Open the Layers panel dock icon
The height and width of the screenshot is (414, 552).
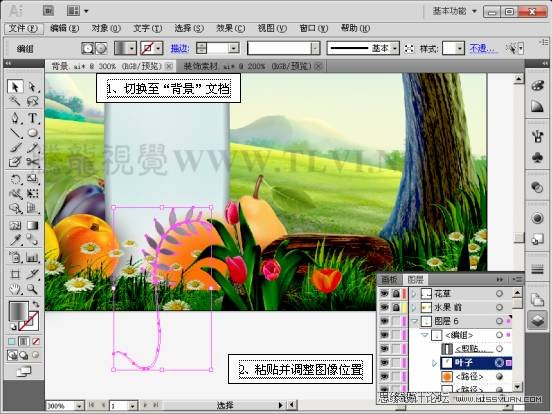click(537, 320)
